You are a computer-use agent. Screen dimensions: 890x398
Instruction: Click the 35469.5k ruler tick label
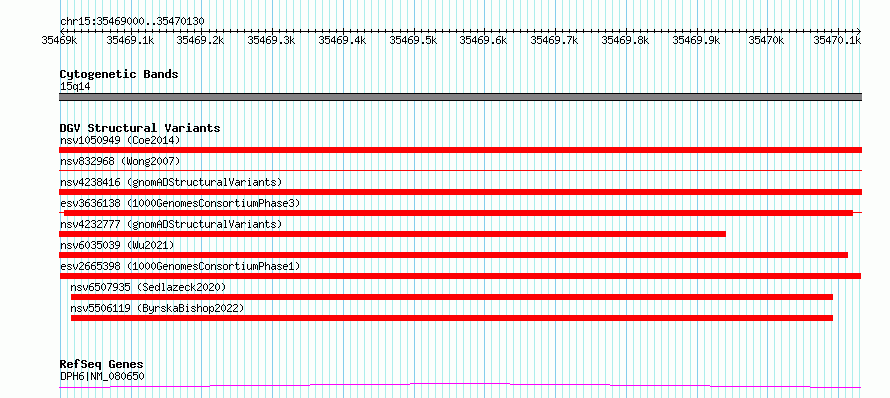(413, 40)
